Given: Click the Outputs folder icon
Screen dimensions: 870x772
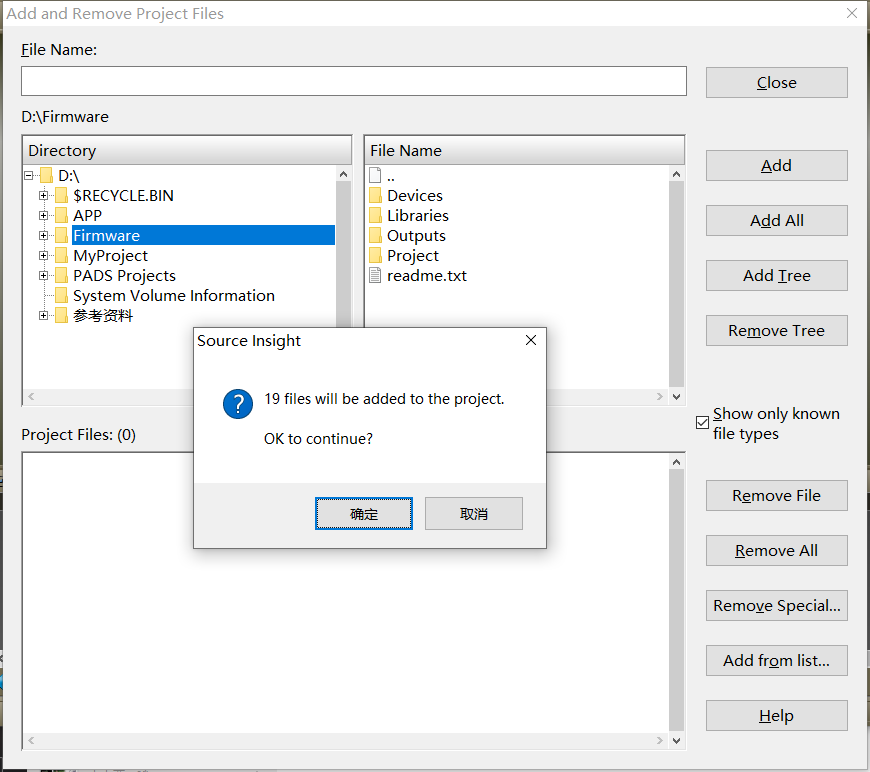Looking at the screenshot, I should [x=375, y=235].
